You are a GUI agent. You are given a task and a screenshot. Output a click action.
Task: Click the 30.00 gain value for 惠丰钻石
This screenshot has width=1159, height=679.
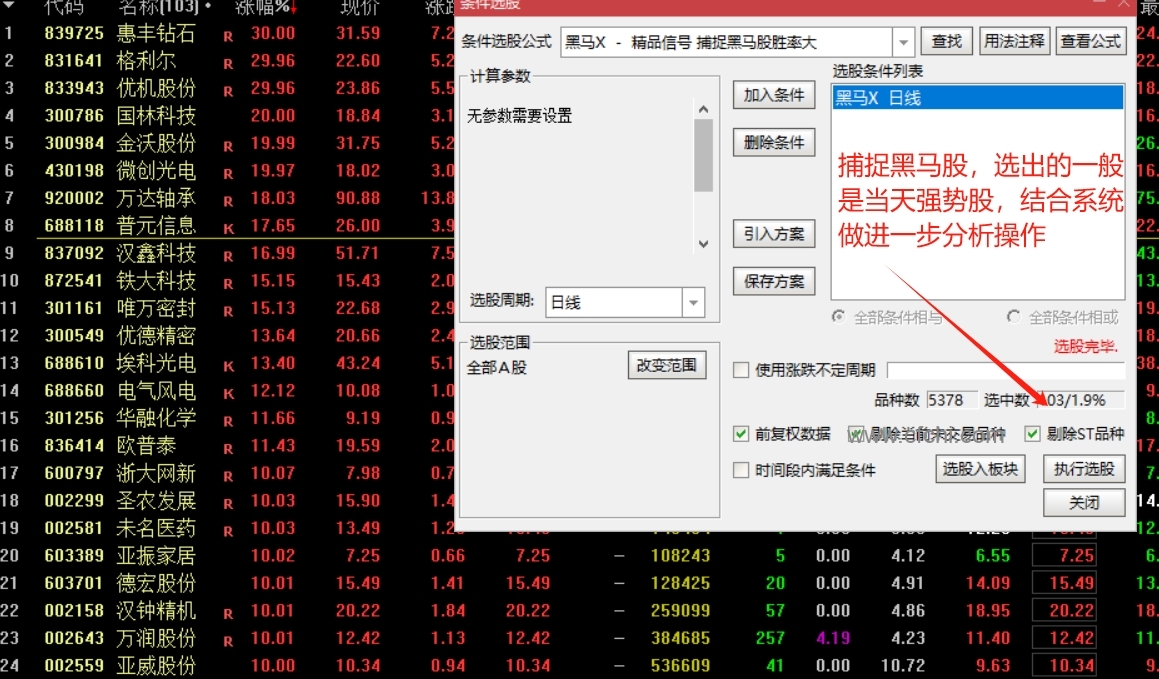273,33
